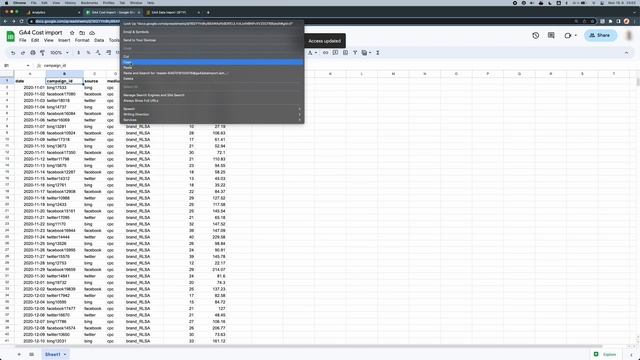Open the File menu

pyautogui.click(x=22, y=40)
